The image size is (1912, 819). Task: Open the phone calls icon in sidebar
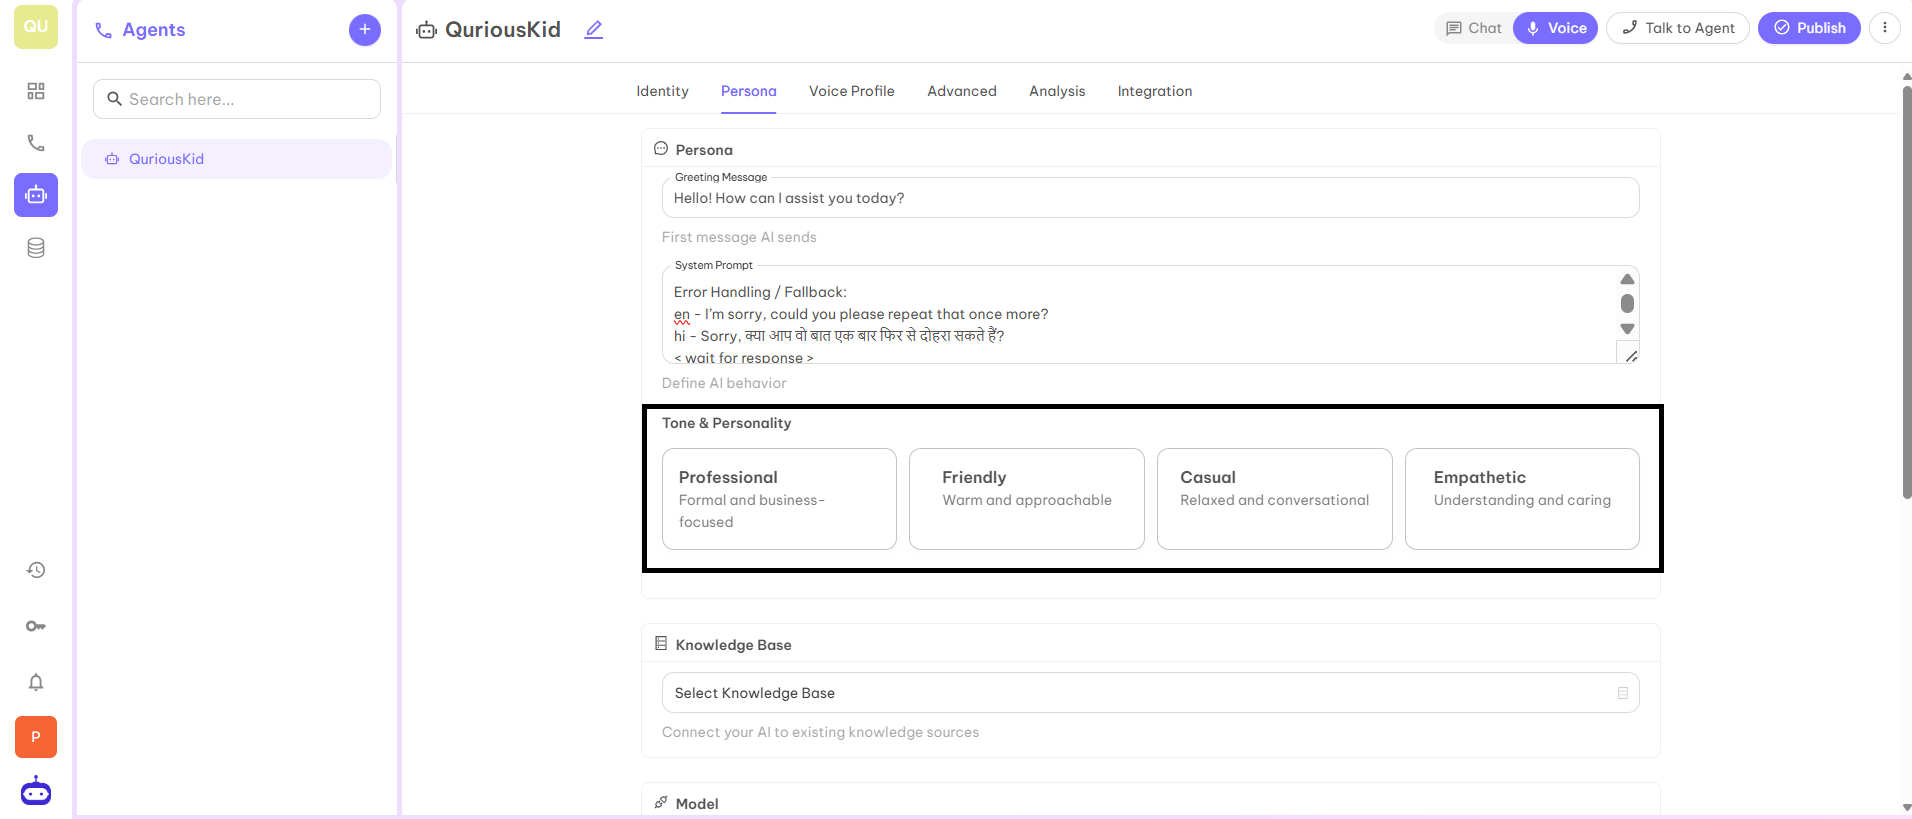pos(36,143)
